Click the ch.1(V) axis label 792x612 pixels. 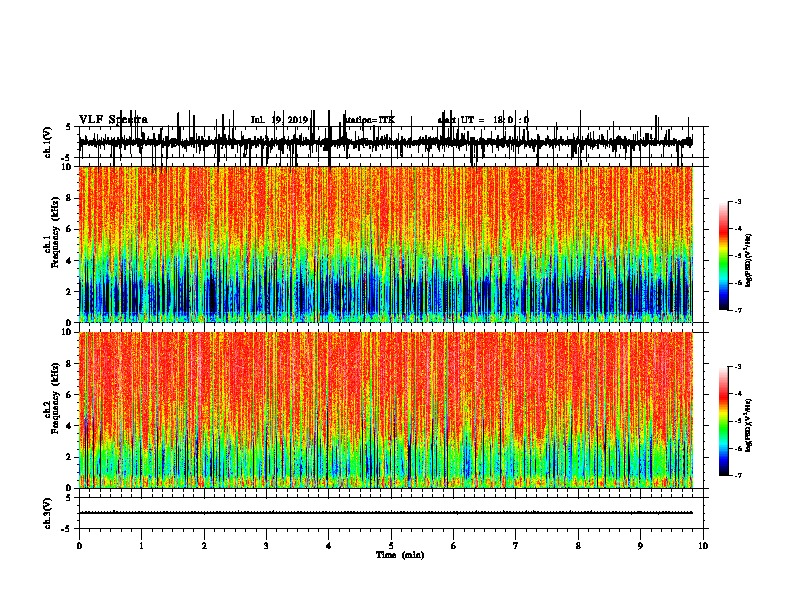[x=48, y=142]
